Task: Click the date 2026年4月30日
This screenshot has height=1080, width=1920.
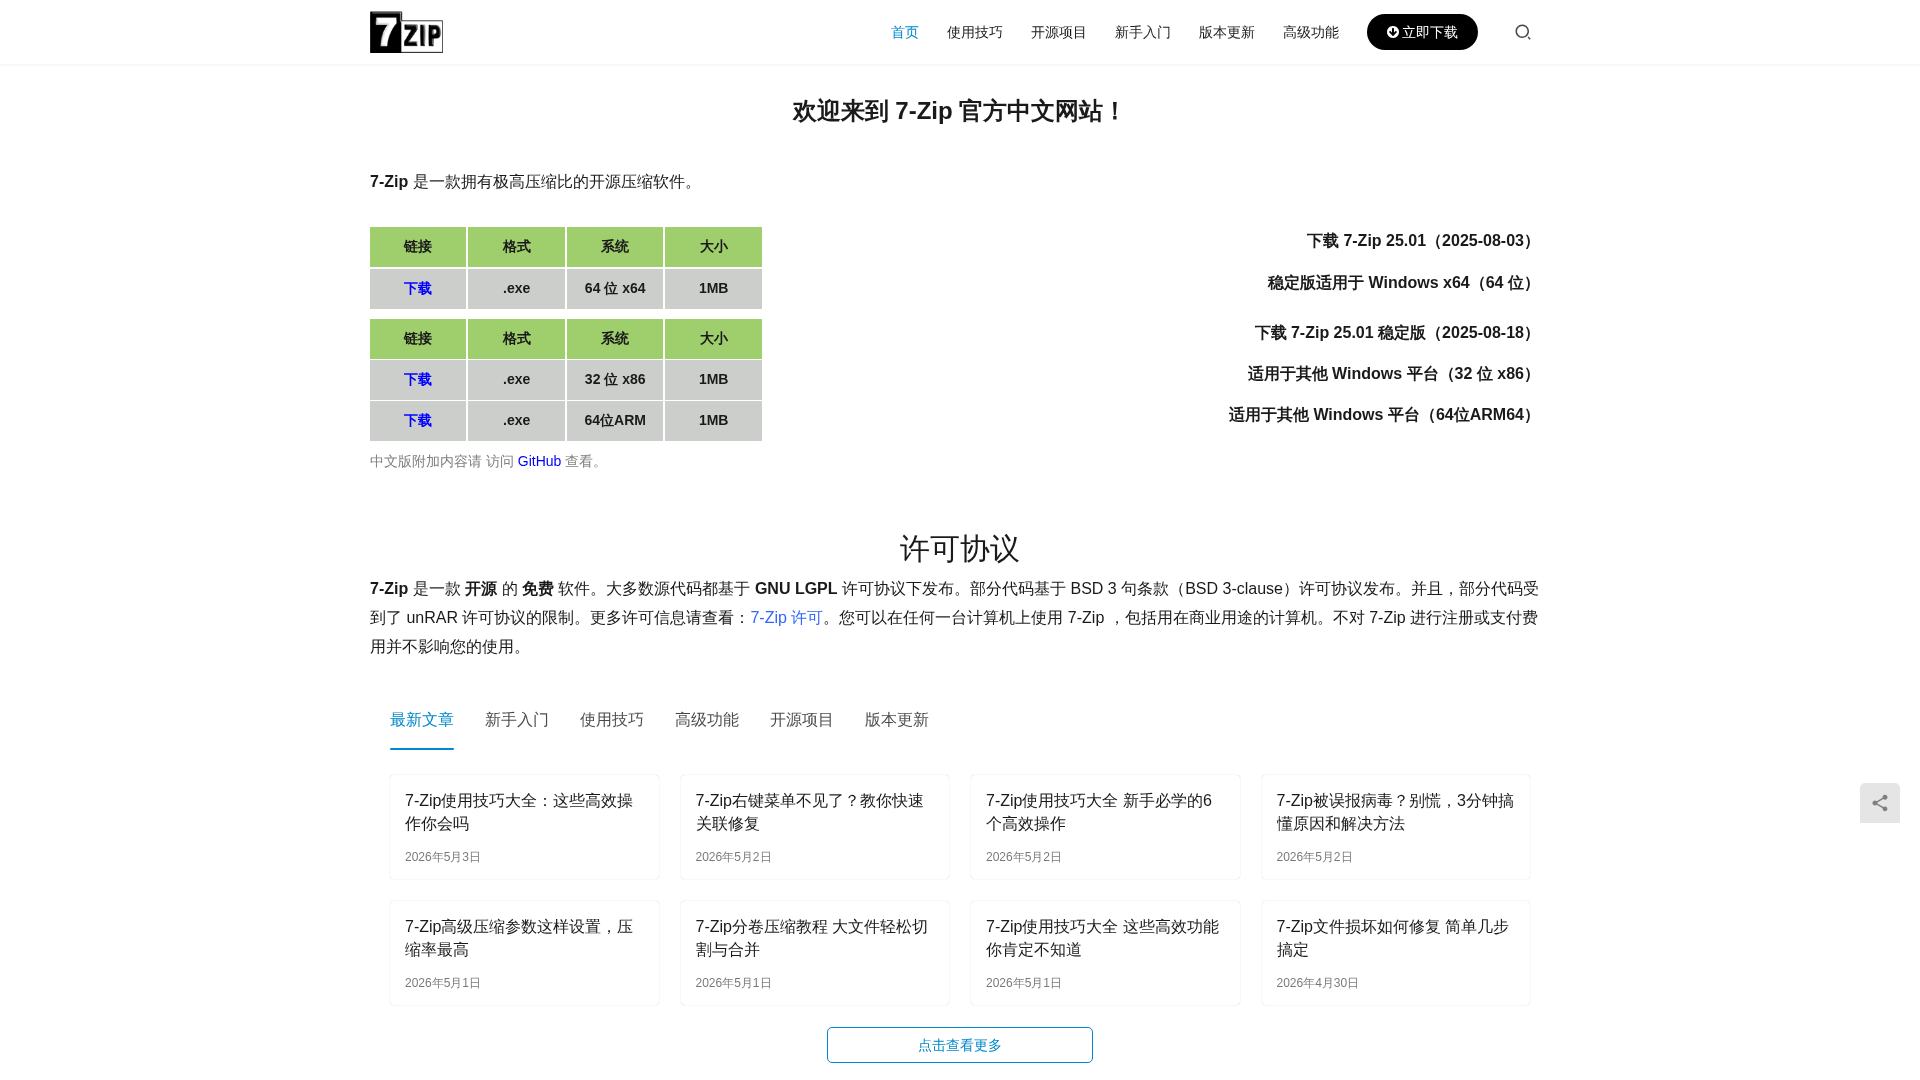Action: click(1318, 983)
